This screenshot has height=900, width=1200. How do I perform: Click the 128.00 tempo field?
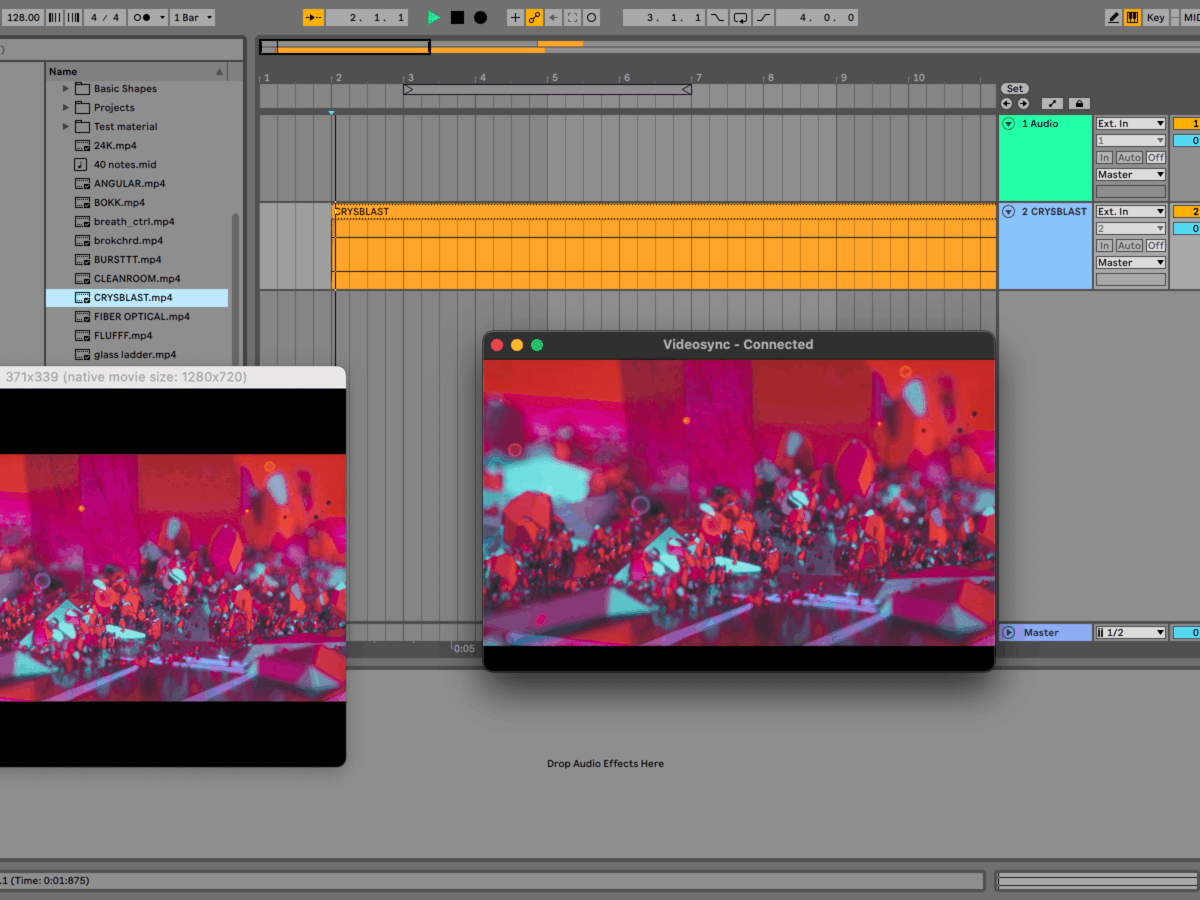click(x=21, y=17)
